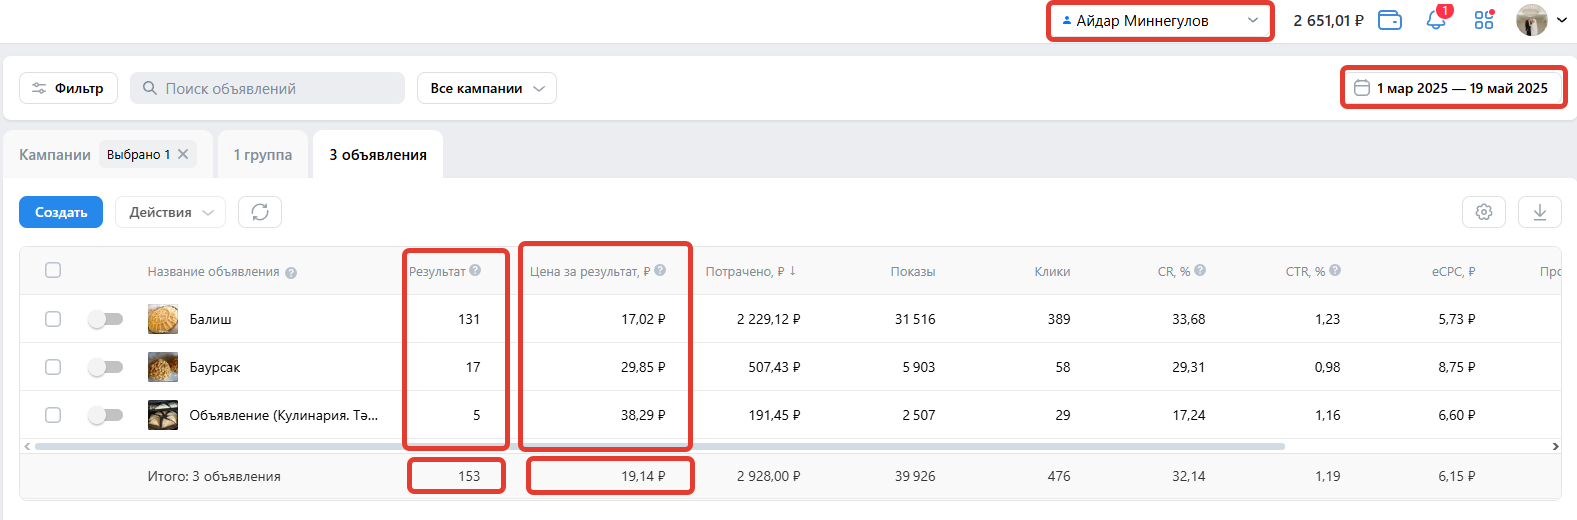Sort by Потрачено, ₽ column header

[751, 271]
